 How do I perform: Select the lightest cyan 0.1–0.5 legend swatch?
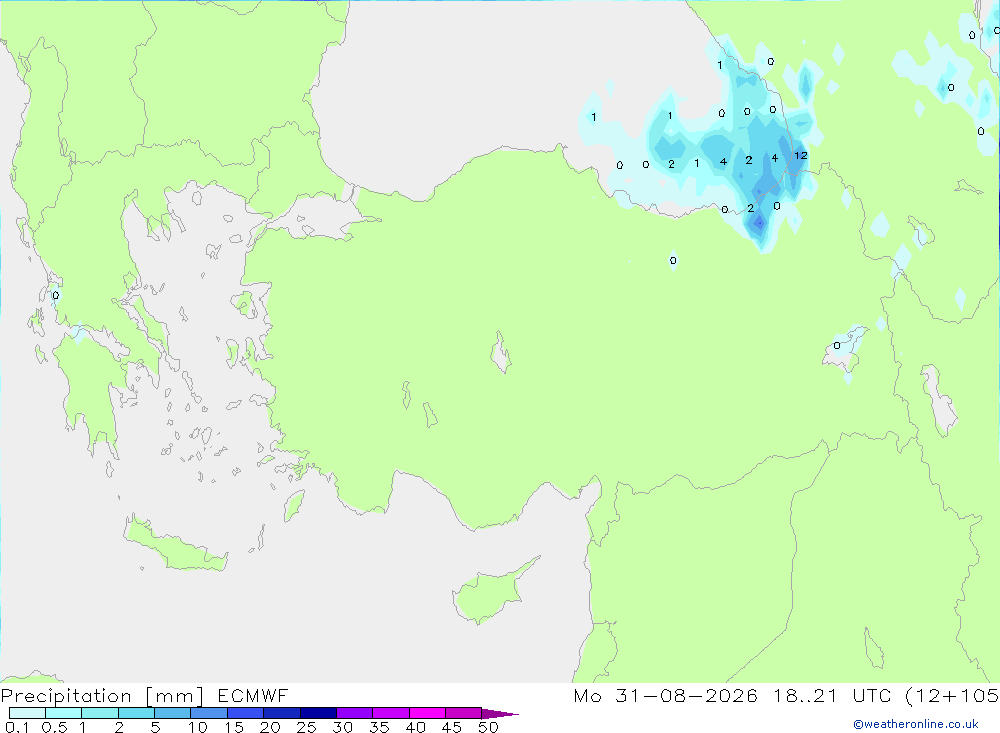pos(27,713)
